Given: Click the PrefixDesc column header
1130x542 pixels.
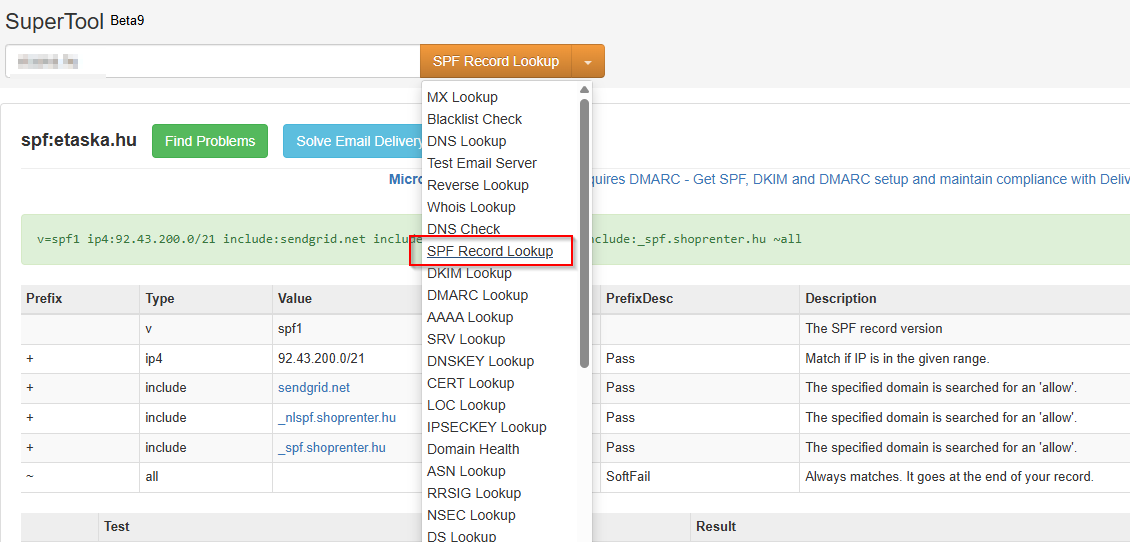Looking at the screenshot, I should pos(639,298).
